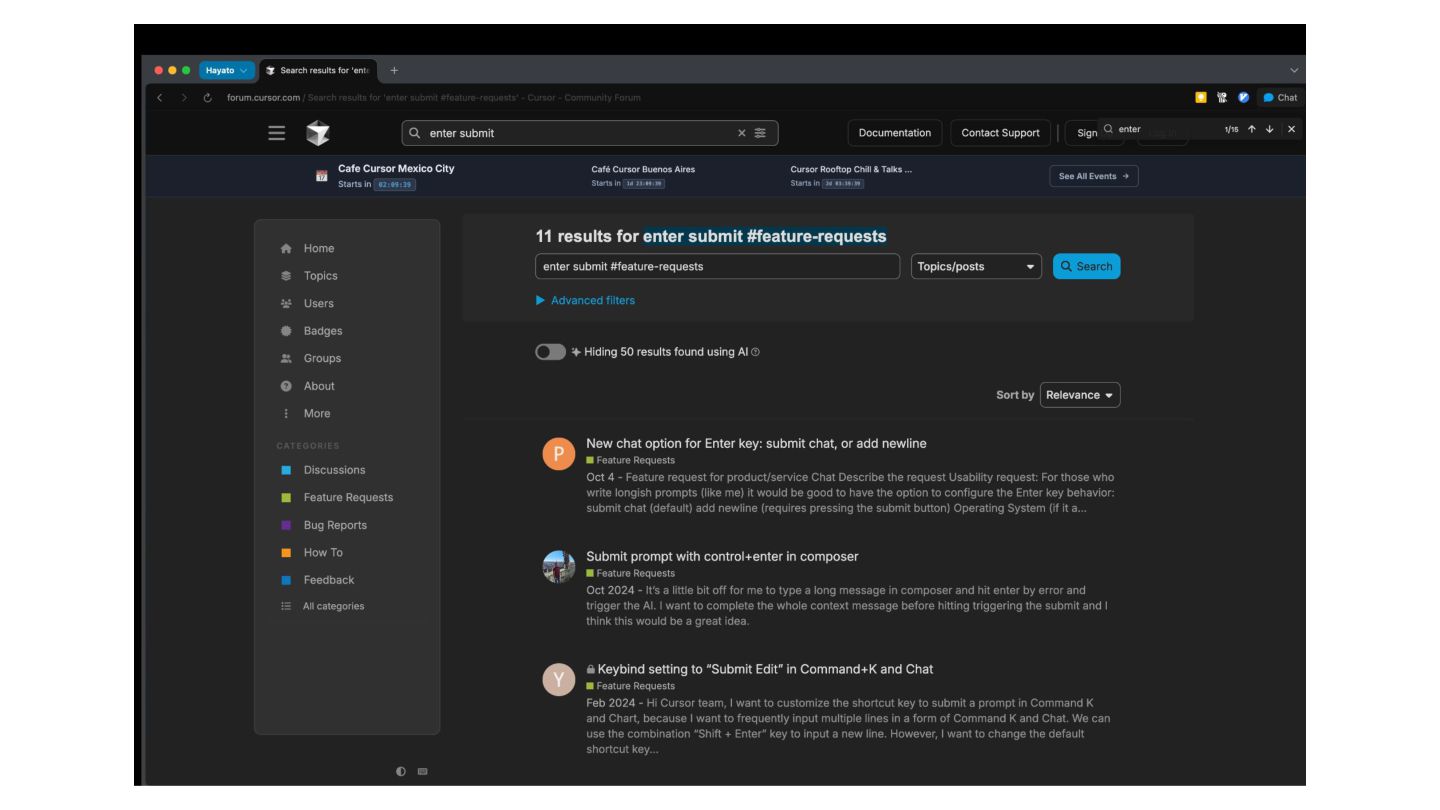Open 'Submit prompt with control+enter in composer' topic

(722, 556)
